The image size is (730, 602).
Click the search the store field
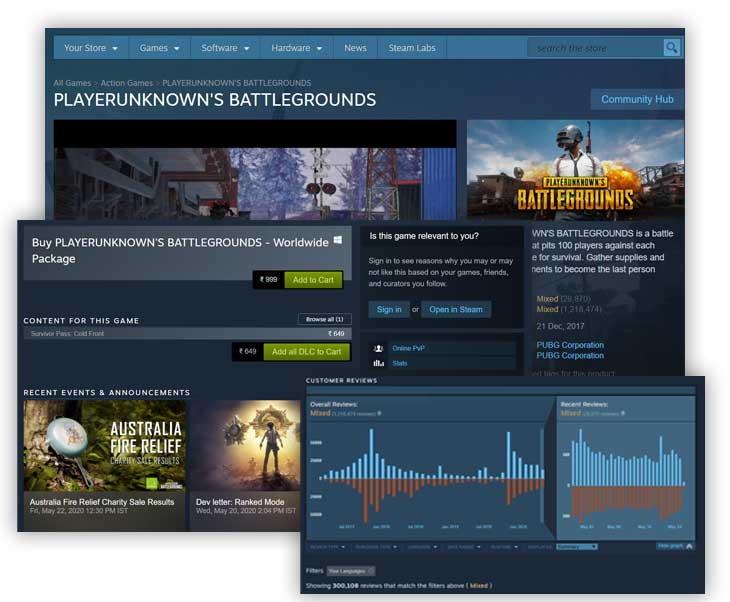pos(595,48)
